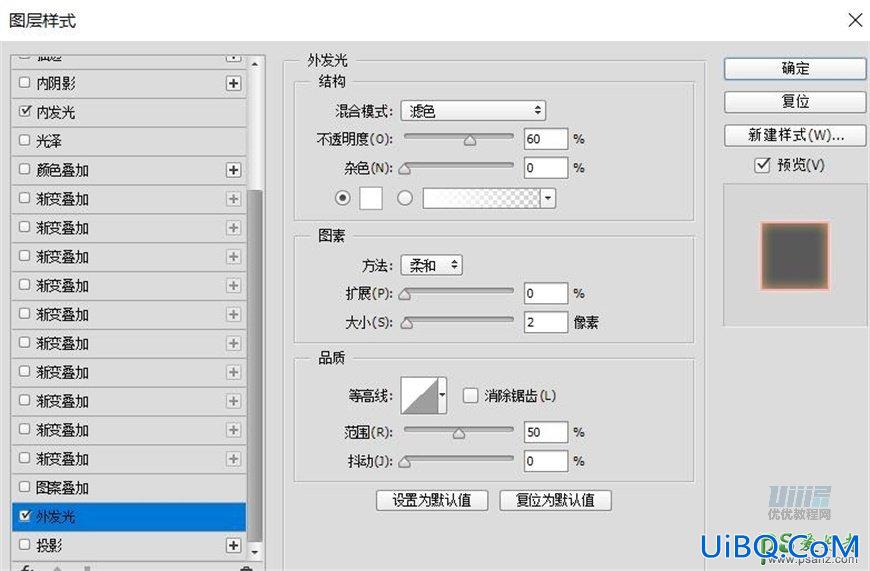Select the gradient glow radio button

coord(405,198)
